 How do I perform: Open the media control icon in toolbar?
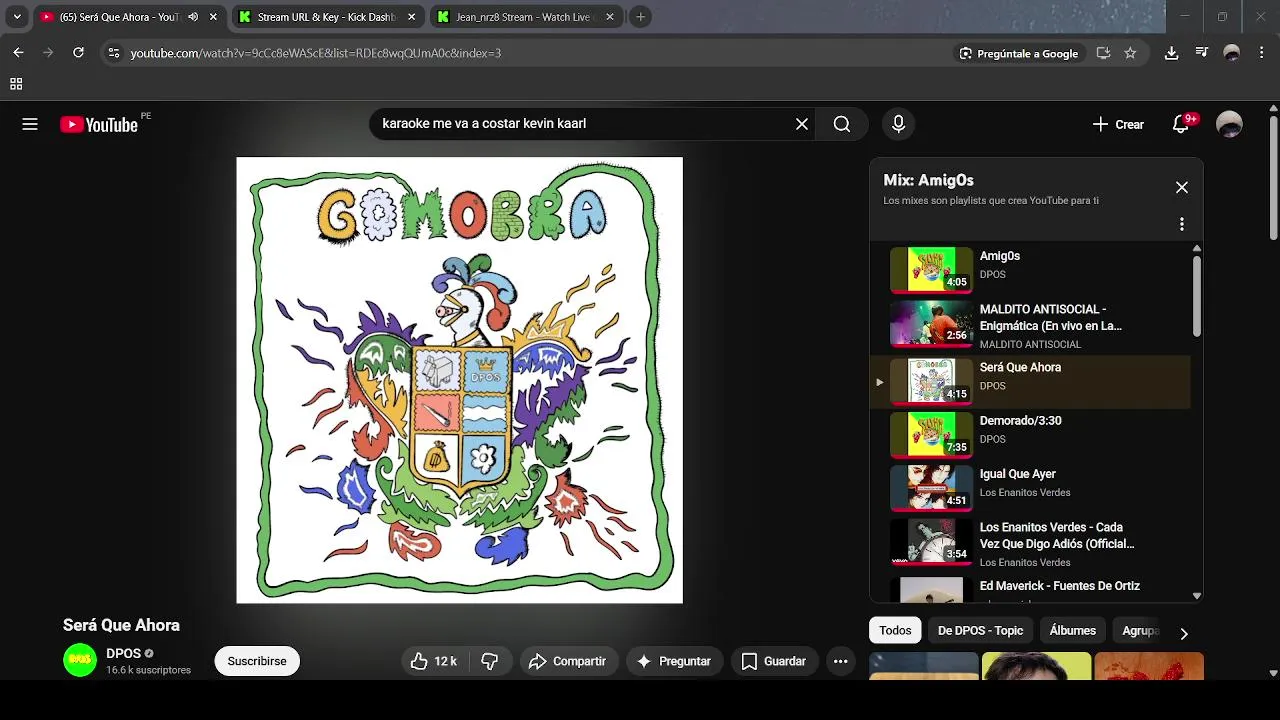click(1201, 53)
